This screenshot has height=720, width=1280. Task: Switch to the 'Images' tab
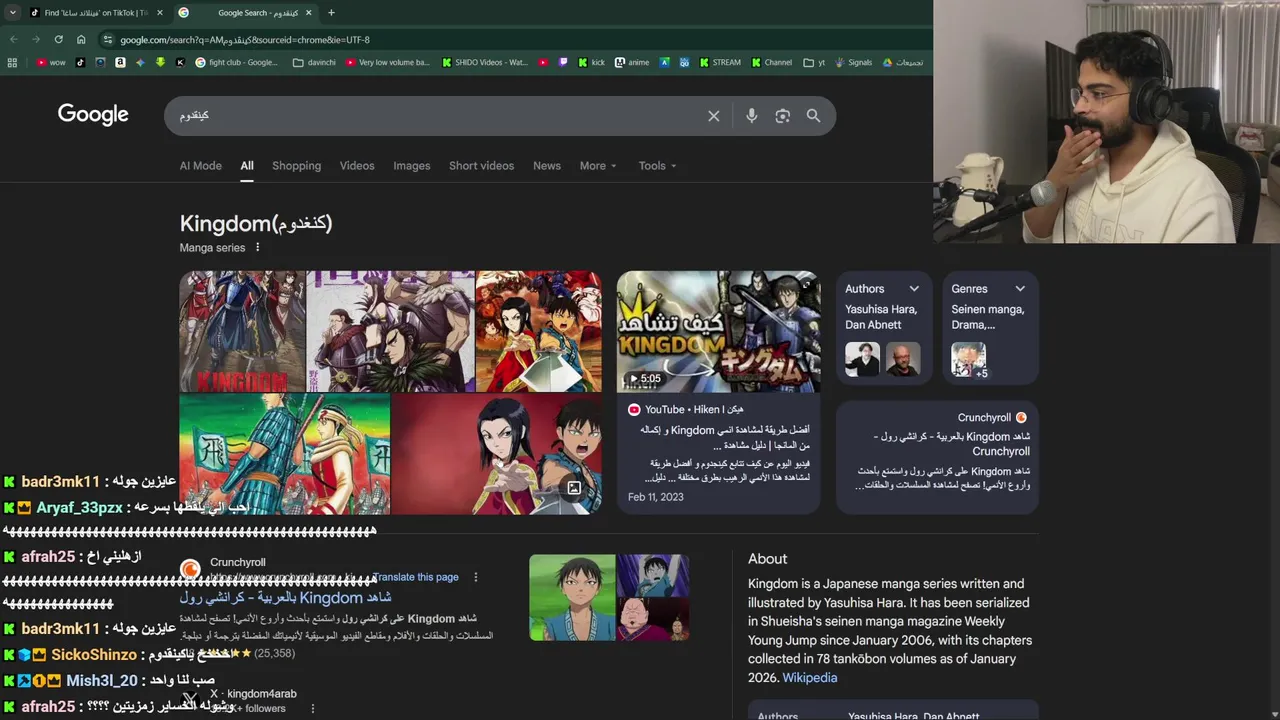pos(411,166)
